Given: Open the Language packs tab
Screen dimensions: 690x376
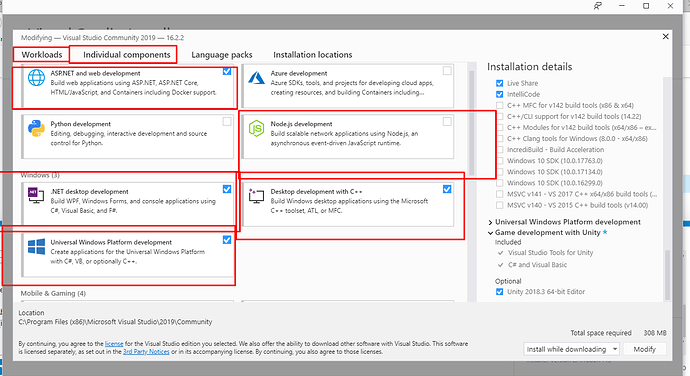Looking at the screenshot, I should (222, 55).
